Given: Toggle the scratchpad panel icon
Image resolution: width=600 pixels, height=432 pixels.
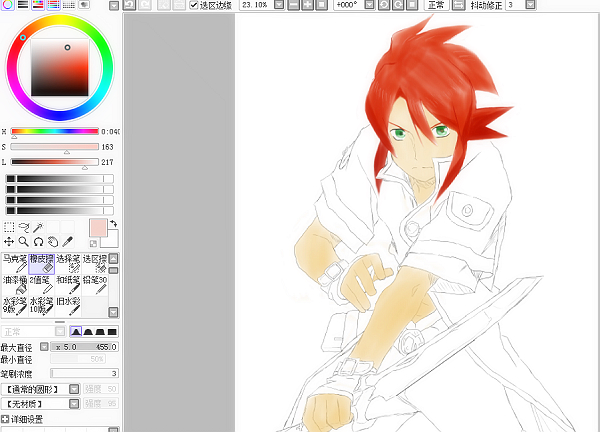Looking at the screenshot, I should [x=84, y=5].
